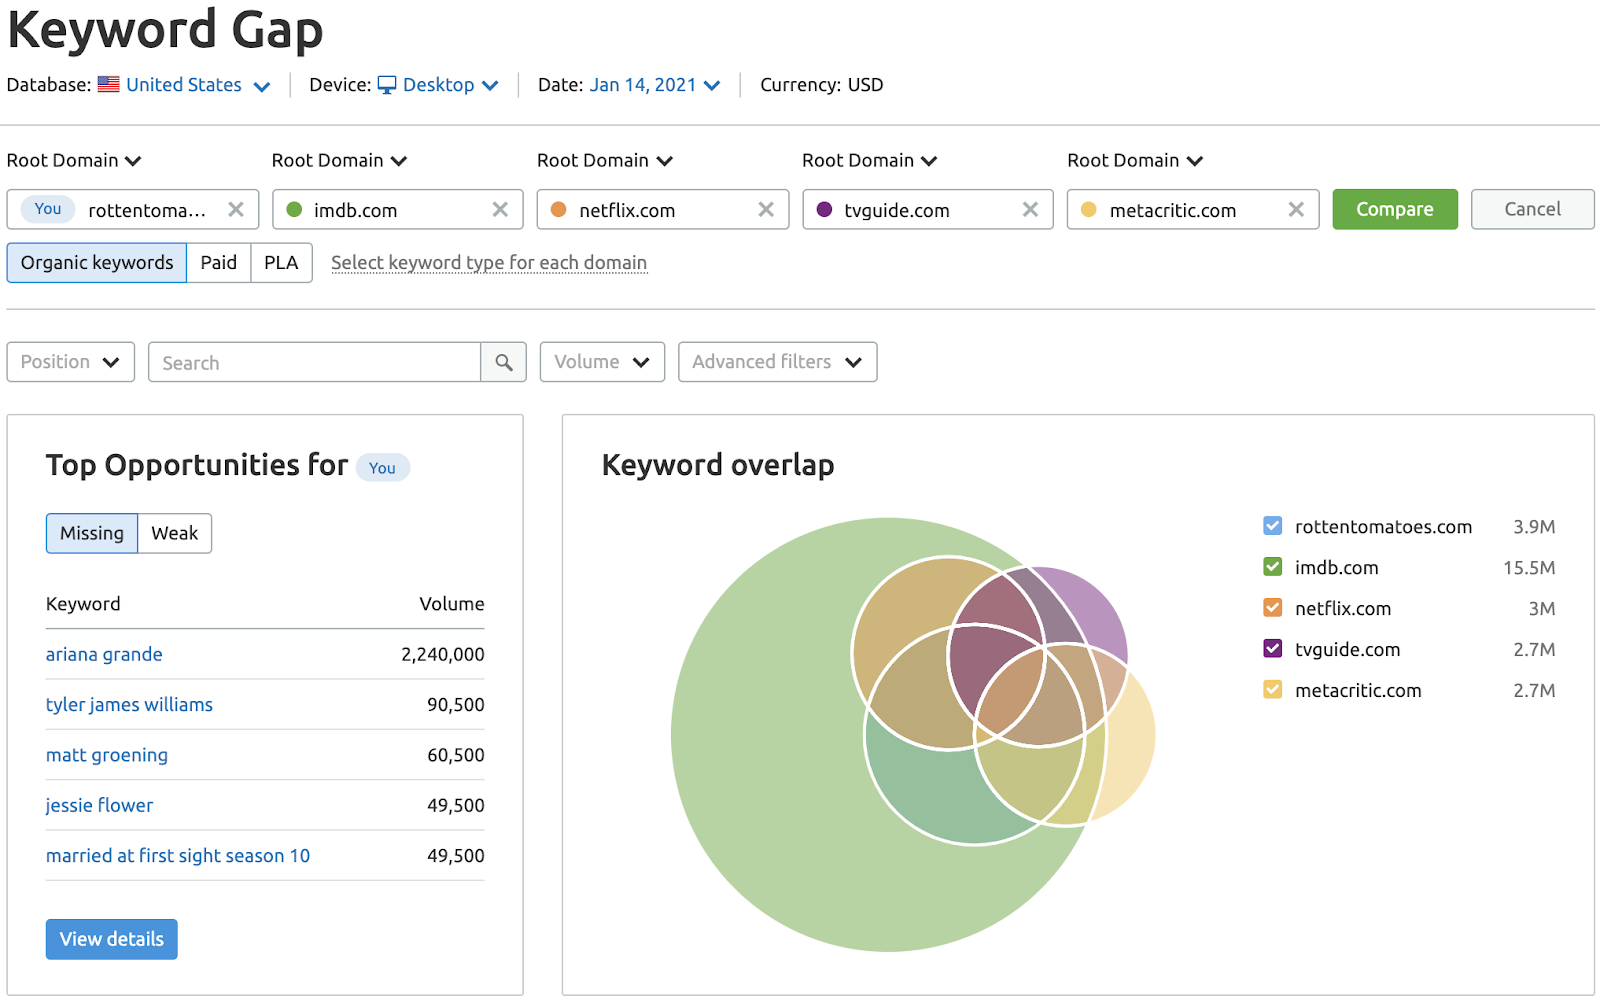The width and height of the screenshot is (1600, 1007).
Task: Open married at first sight season 10
Action: pyautogui.click(x=178, y=856)
